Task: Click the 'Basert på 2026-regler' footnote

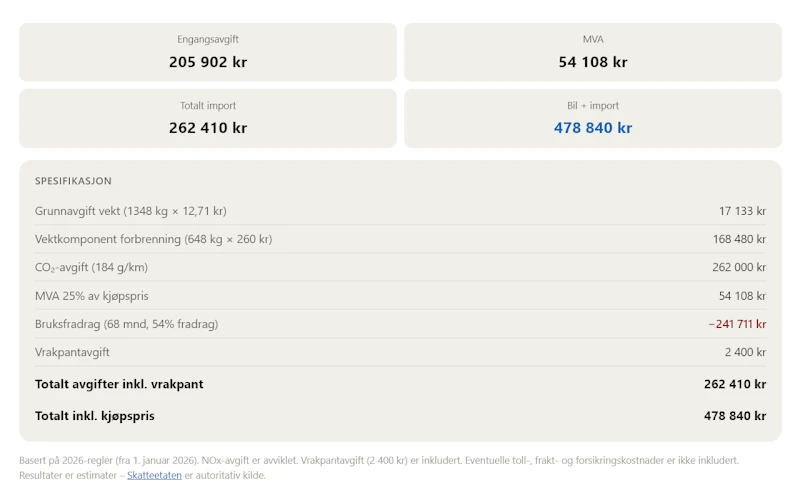Action: [x=379, y=460]
